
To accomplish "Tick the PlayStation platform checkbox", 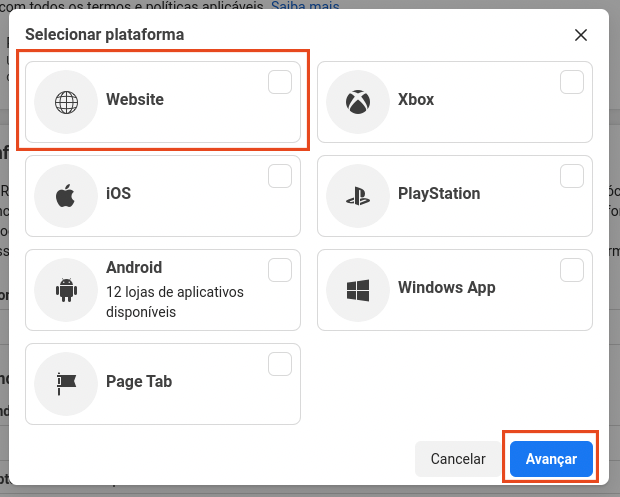I will coord(572,176).
